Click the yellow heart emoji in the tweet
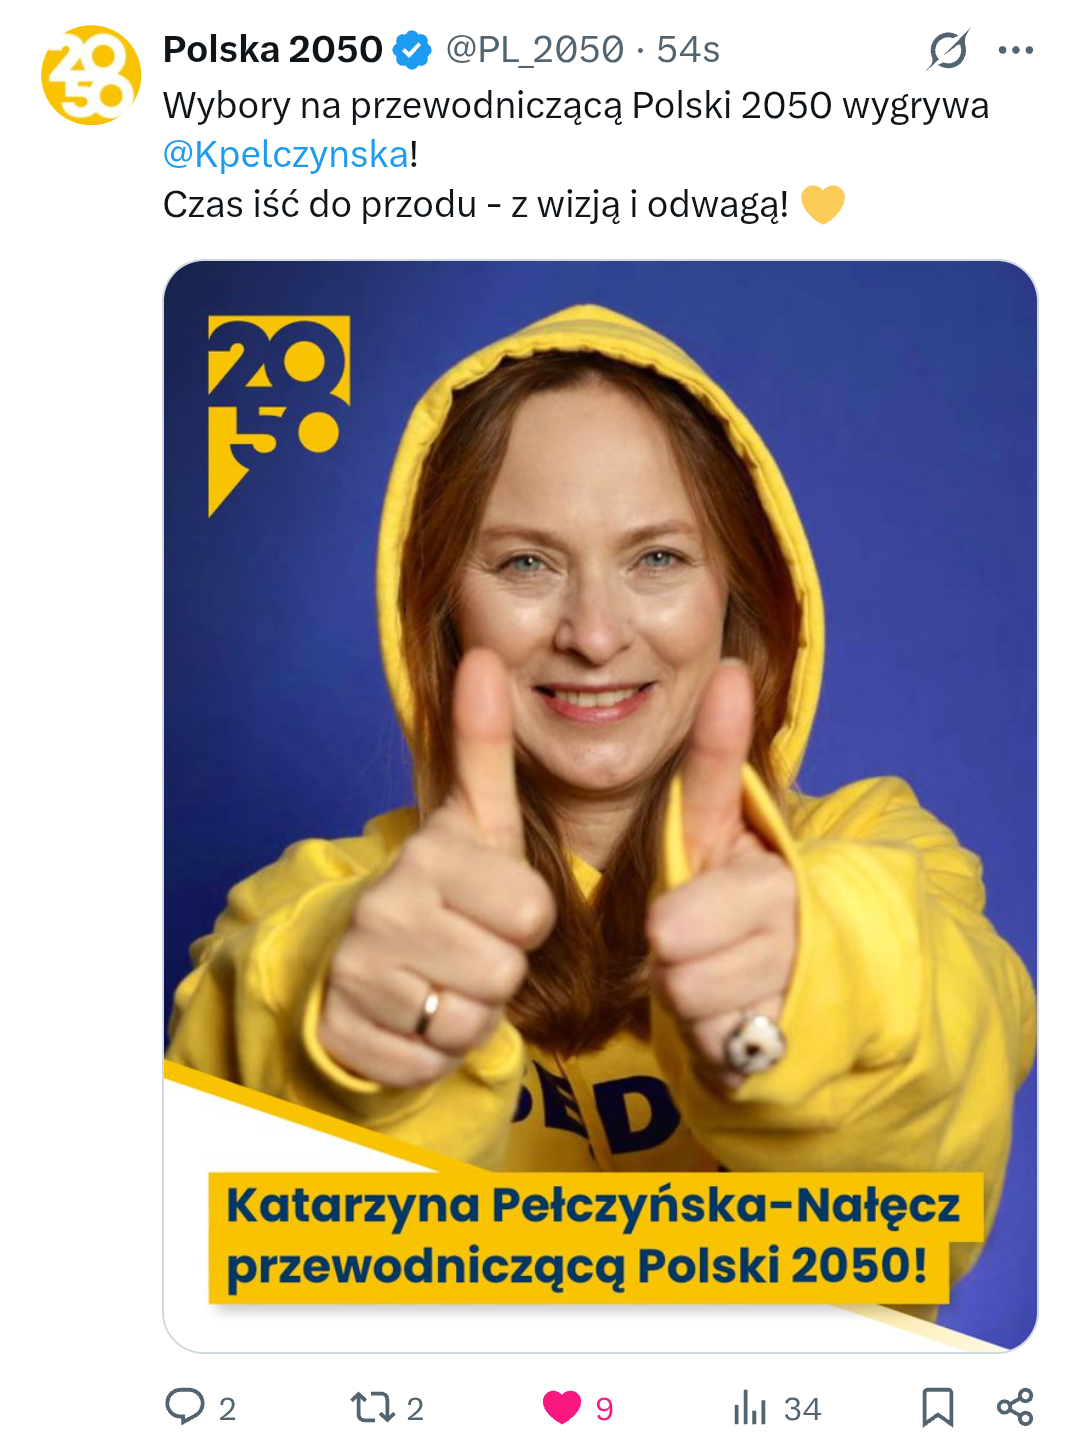 click(823, 204)
